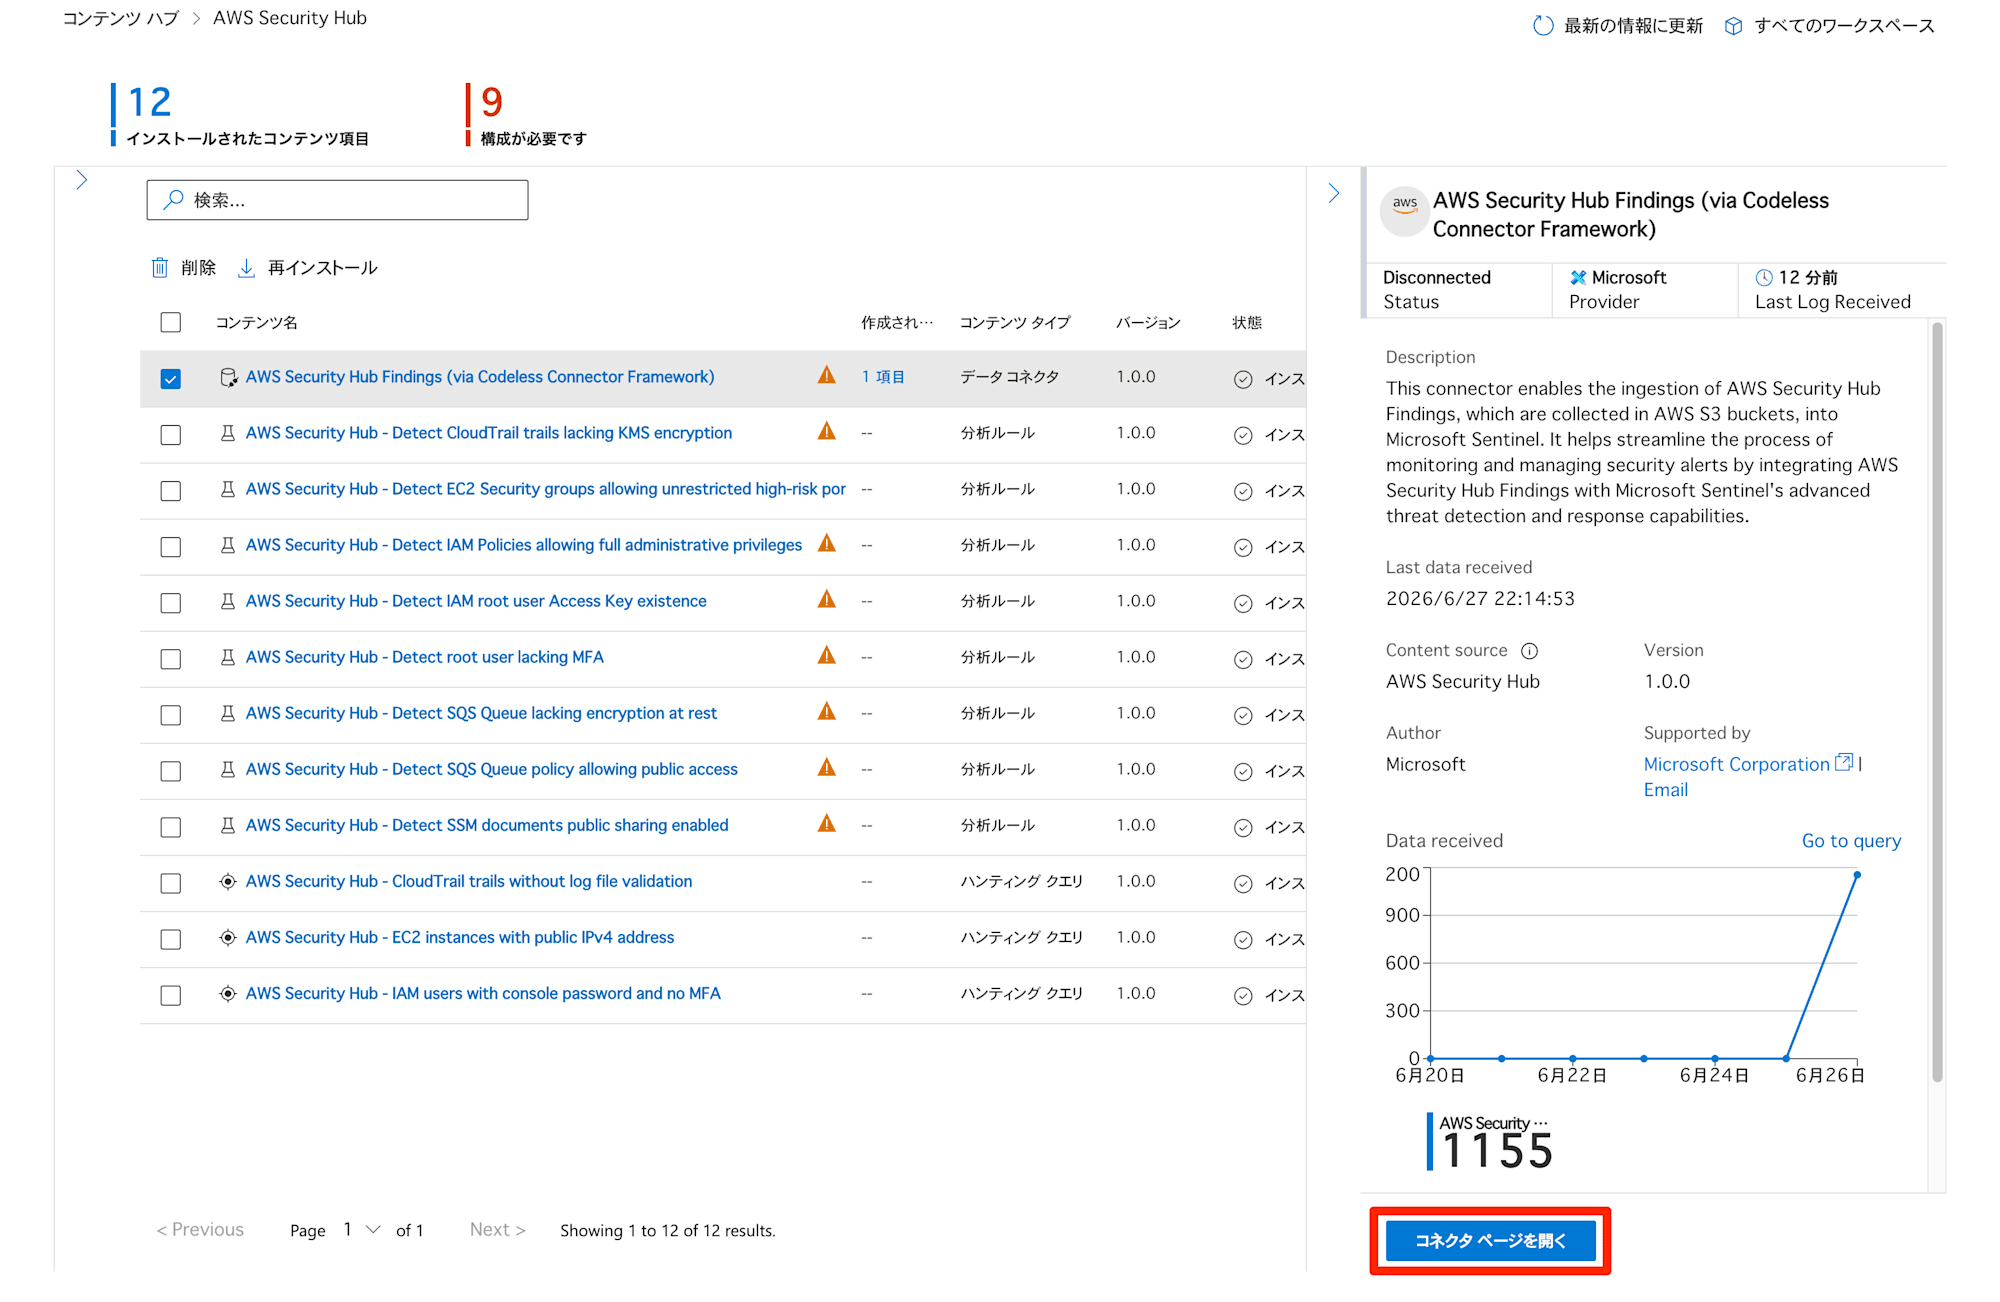Open Detect SSM documents public sharing link

pyautogui.click(x=487, y=825)
